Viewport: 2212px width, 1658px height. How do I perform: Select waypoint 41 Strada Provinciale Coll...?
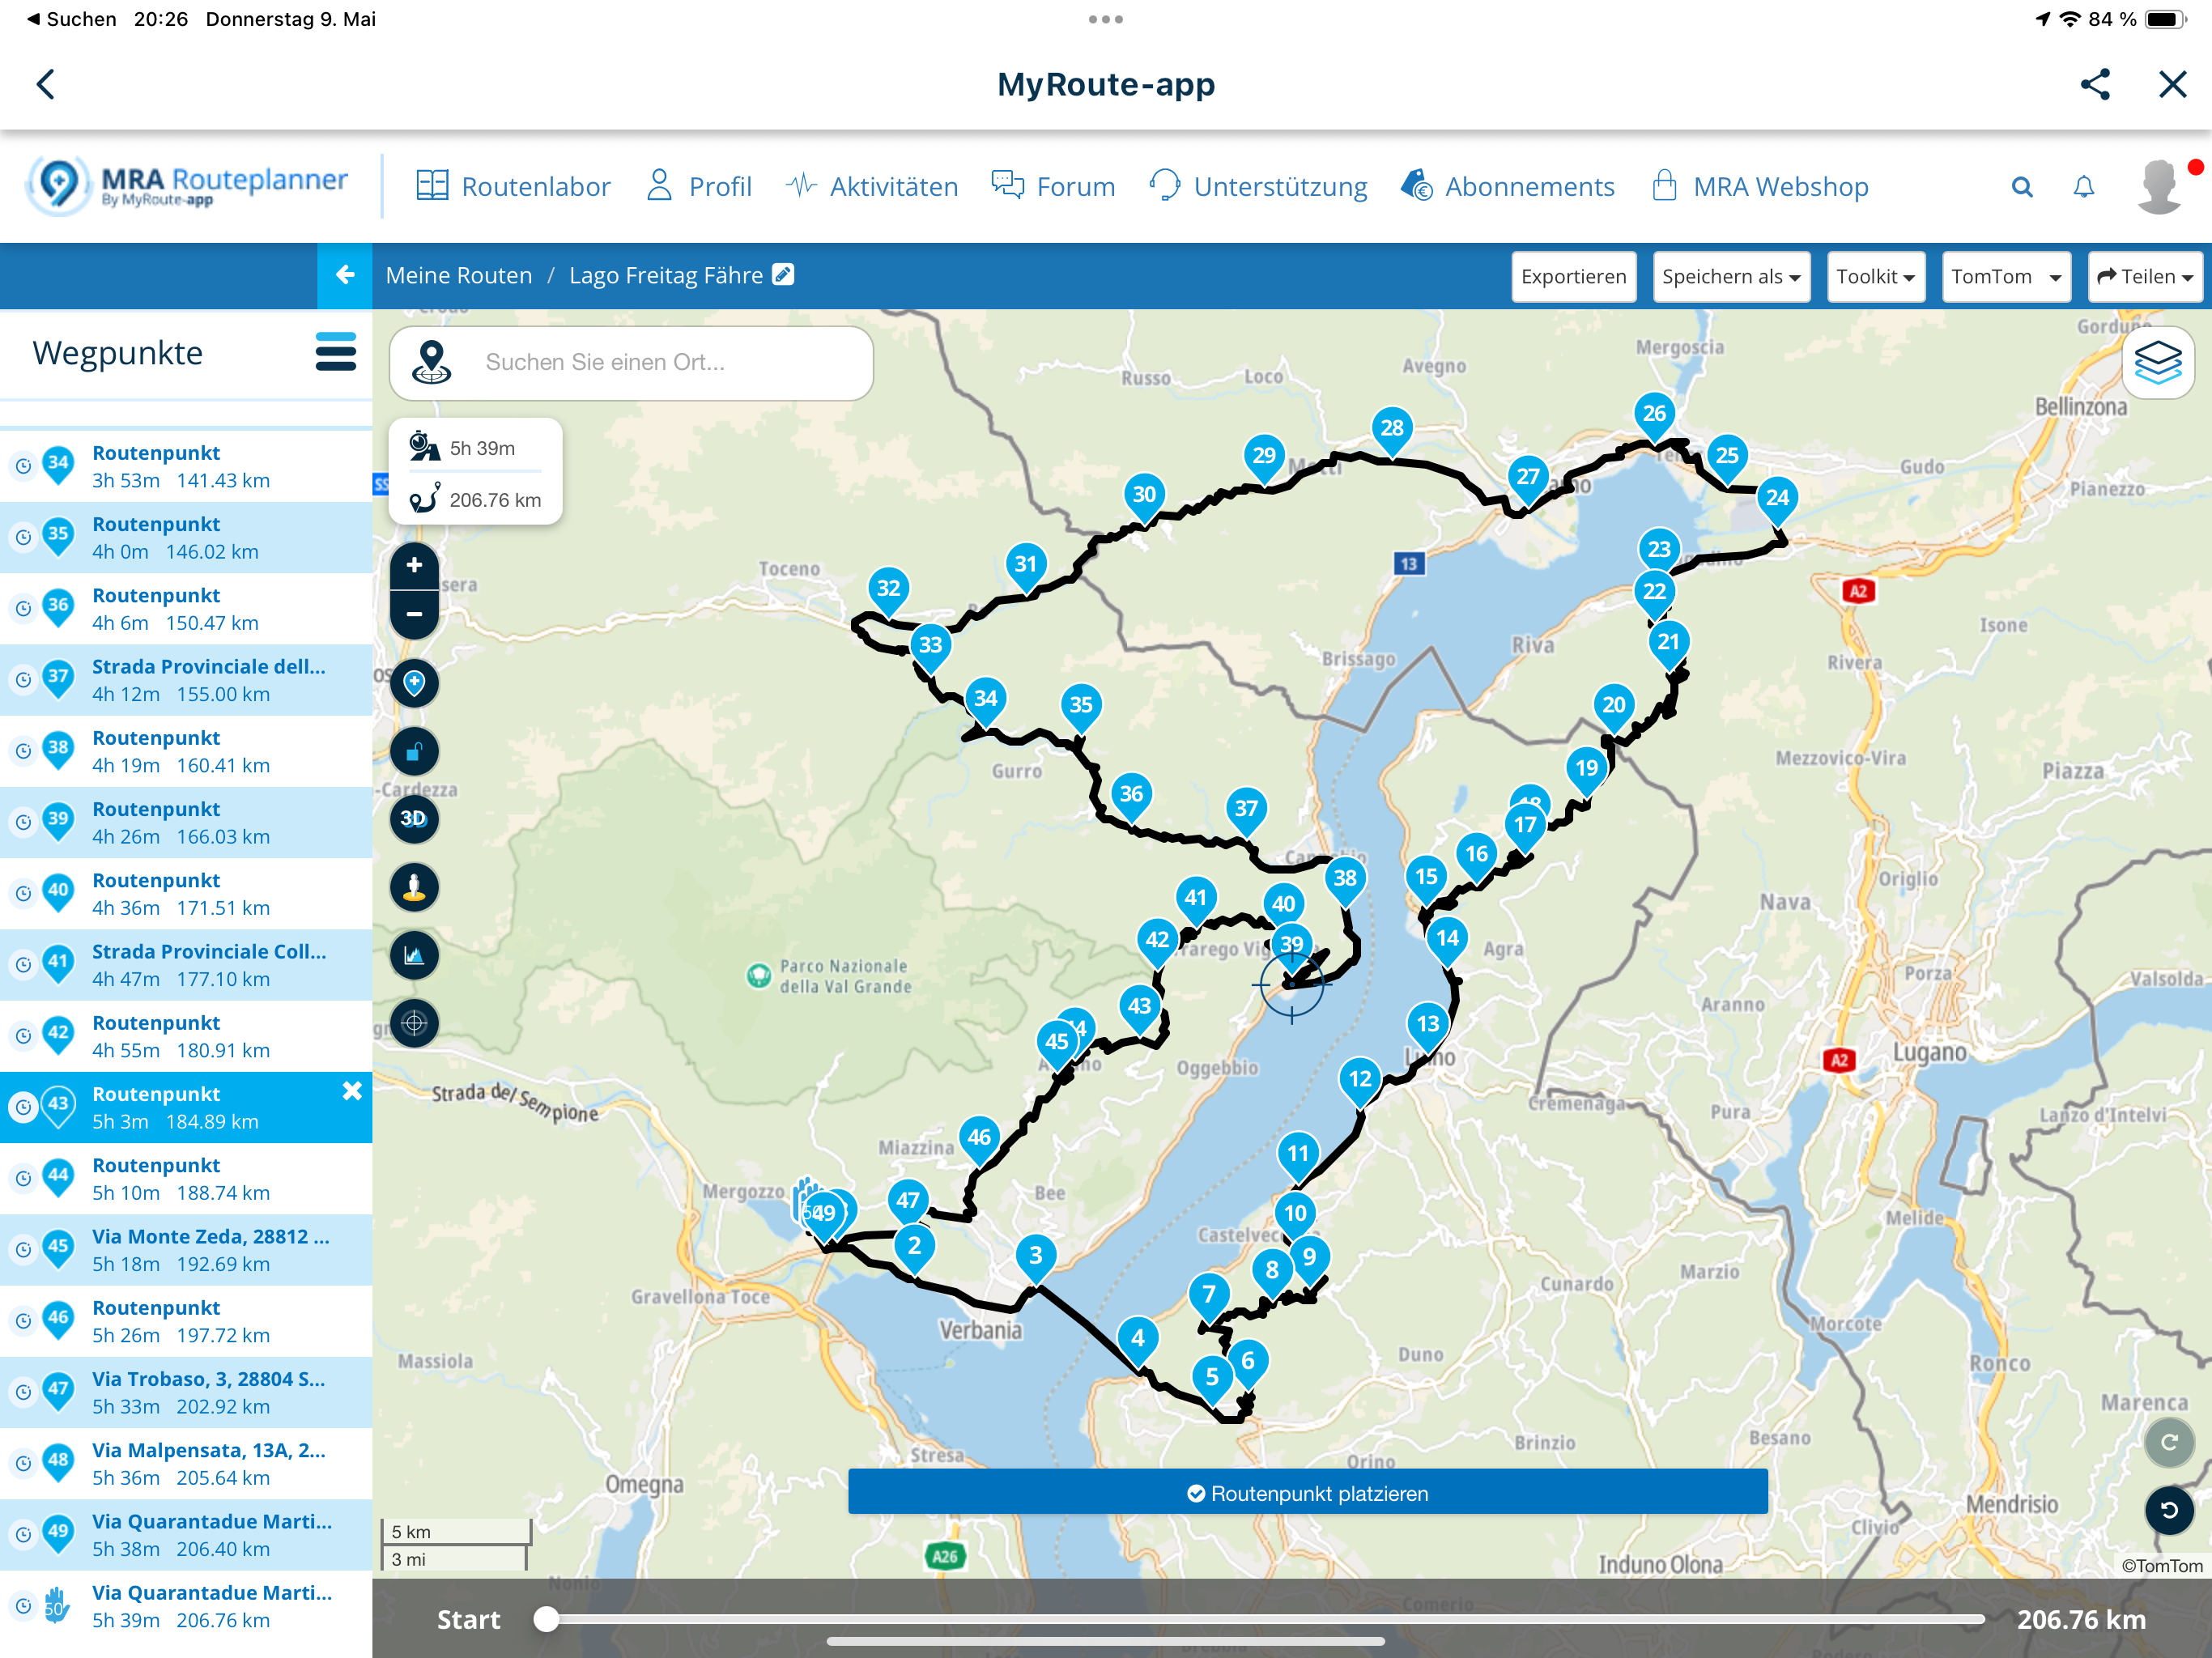[186, 964]
